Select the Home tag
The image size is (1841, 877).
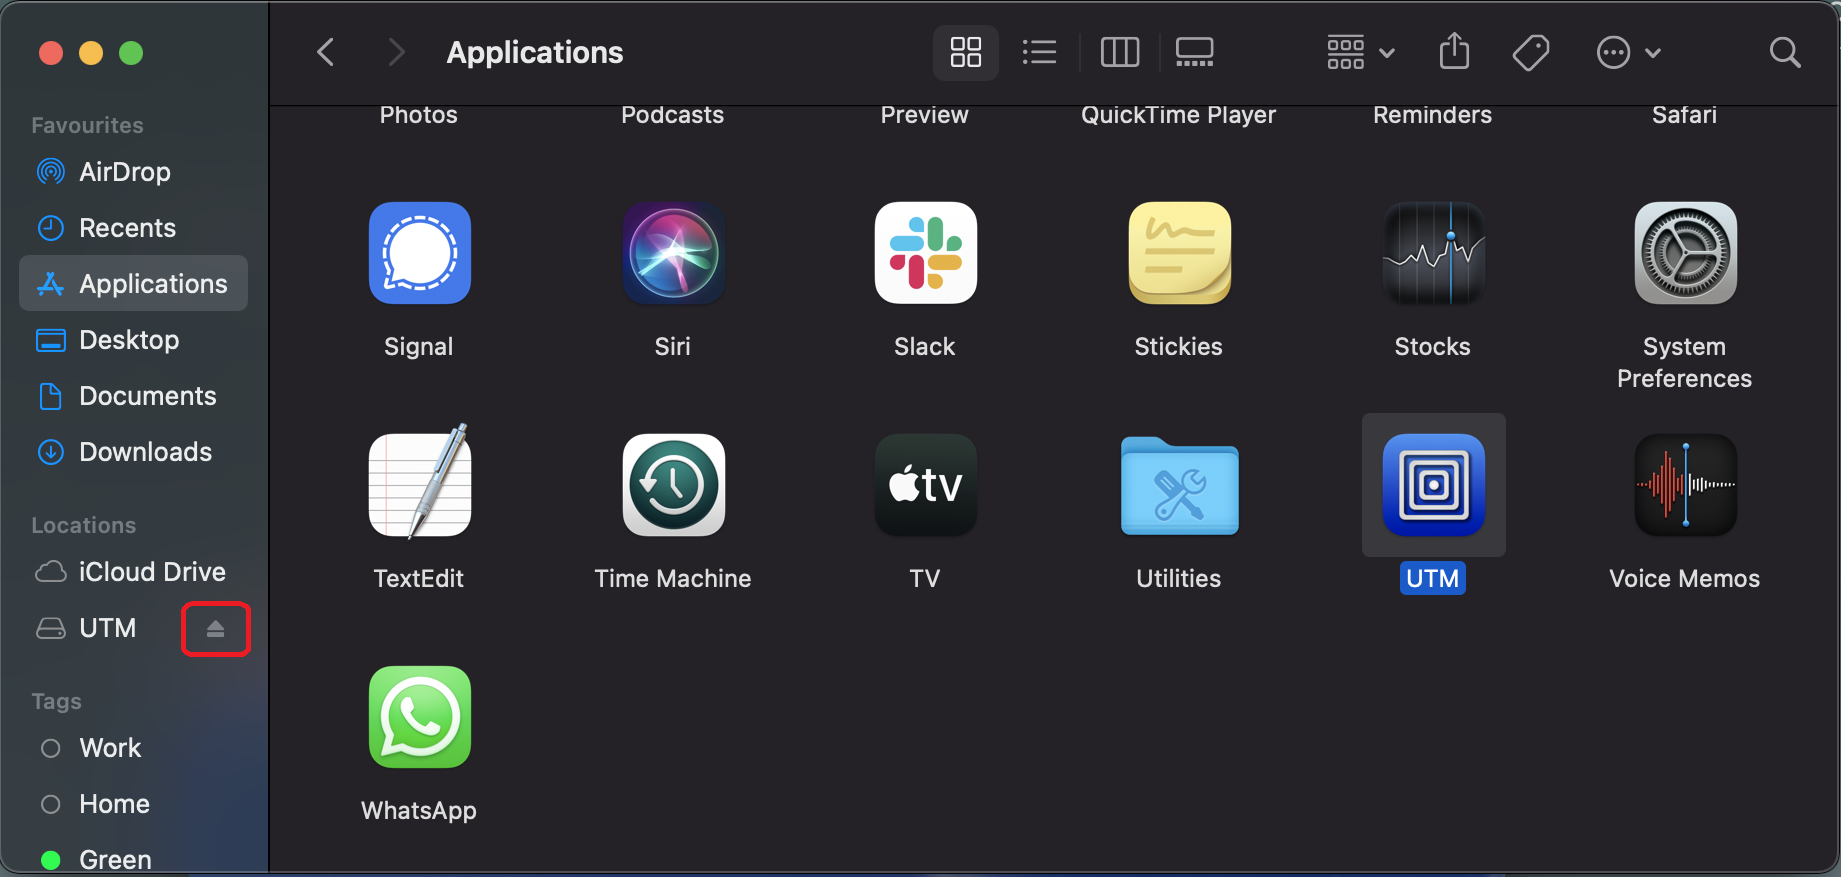[133, 804]
